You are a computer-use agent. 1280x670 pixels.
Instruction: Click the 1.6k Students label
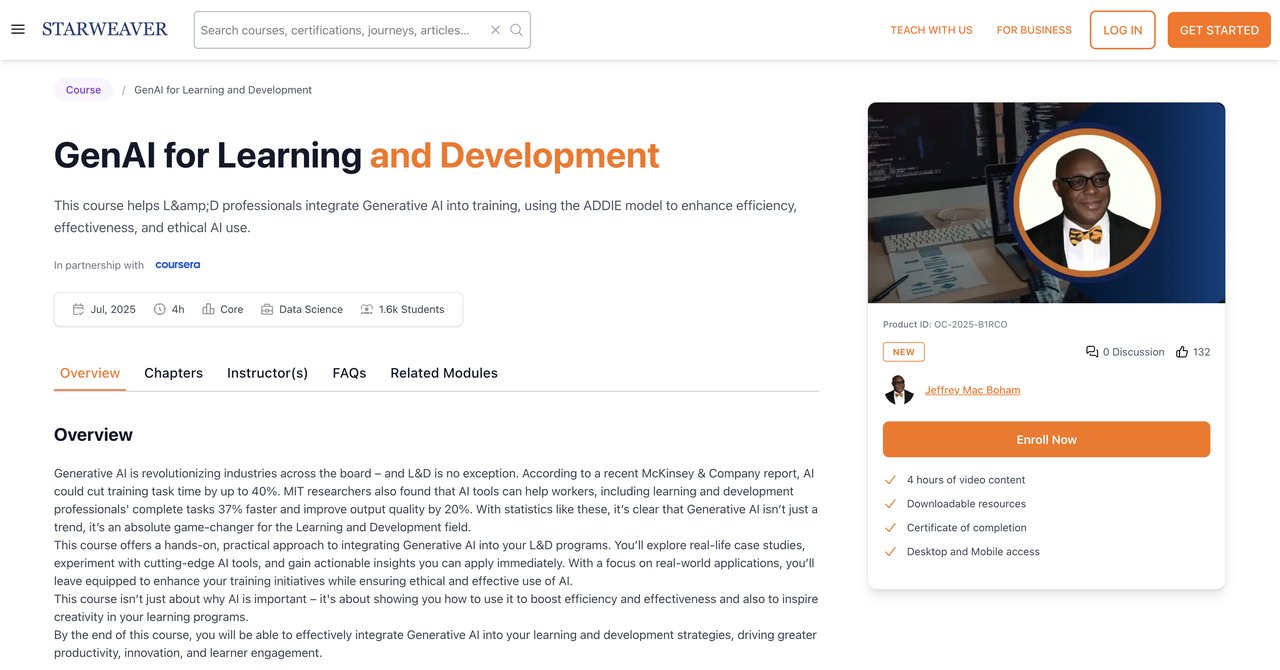tap(412, 310)
